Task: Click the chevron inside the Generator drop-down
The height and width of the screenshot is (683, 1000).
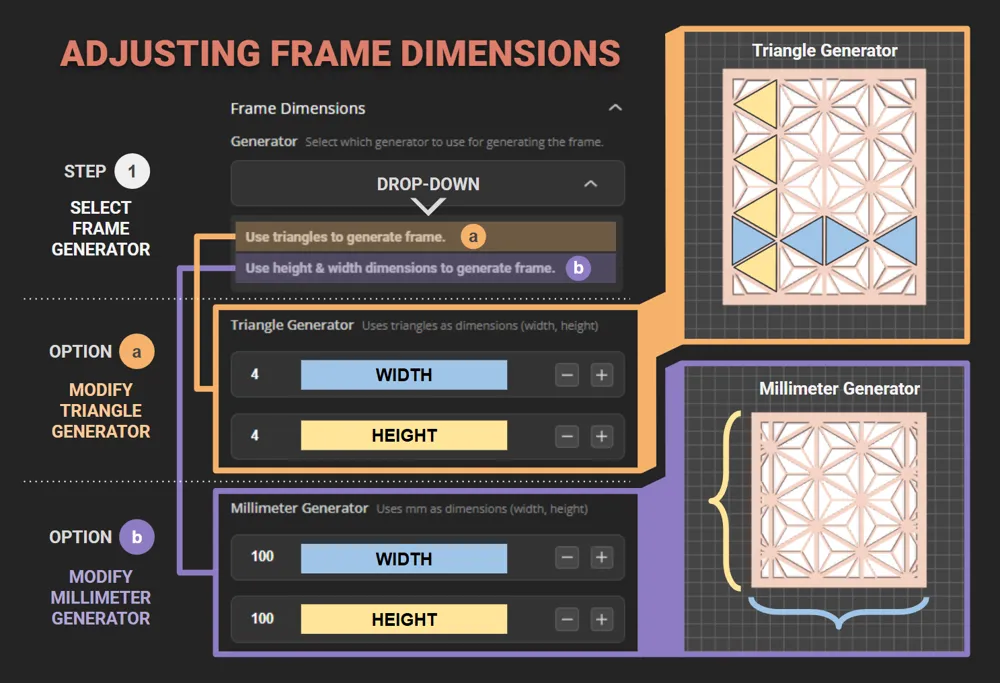Action: coord(591,184)
